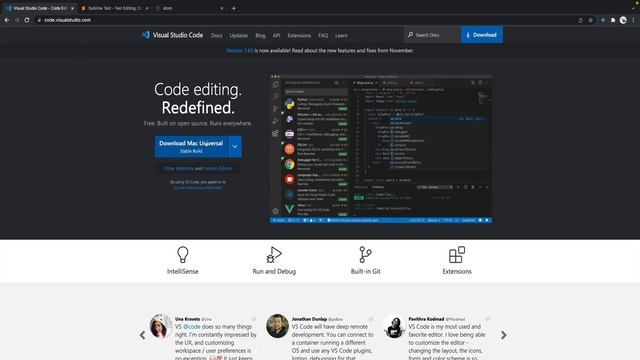Open the Learn navigation item
The height and width of the screenshot is (360, 640).
[x=341, y=36]
